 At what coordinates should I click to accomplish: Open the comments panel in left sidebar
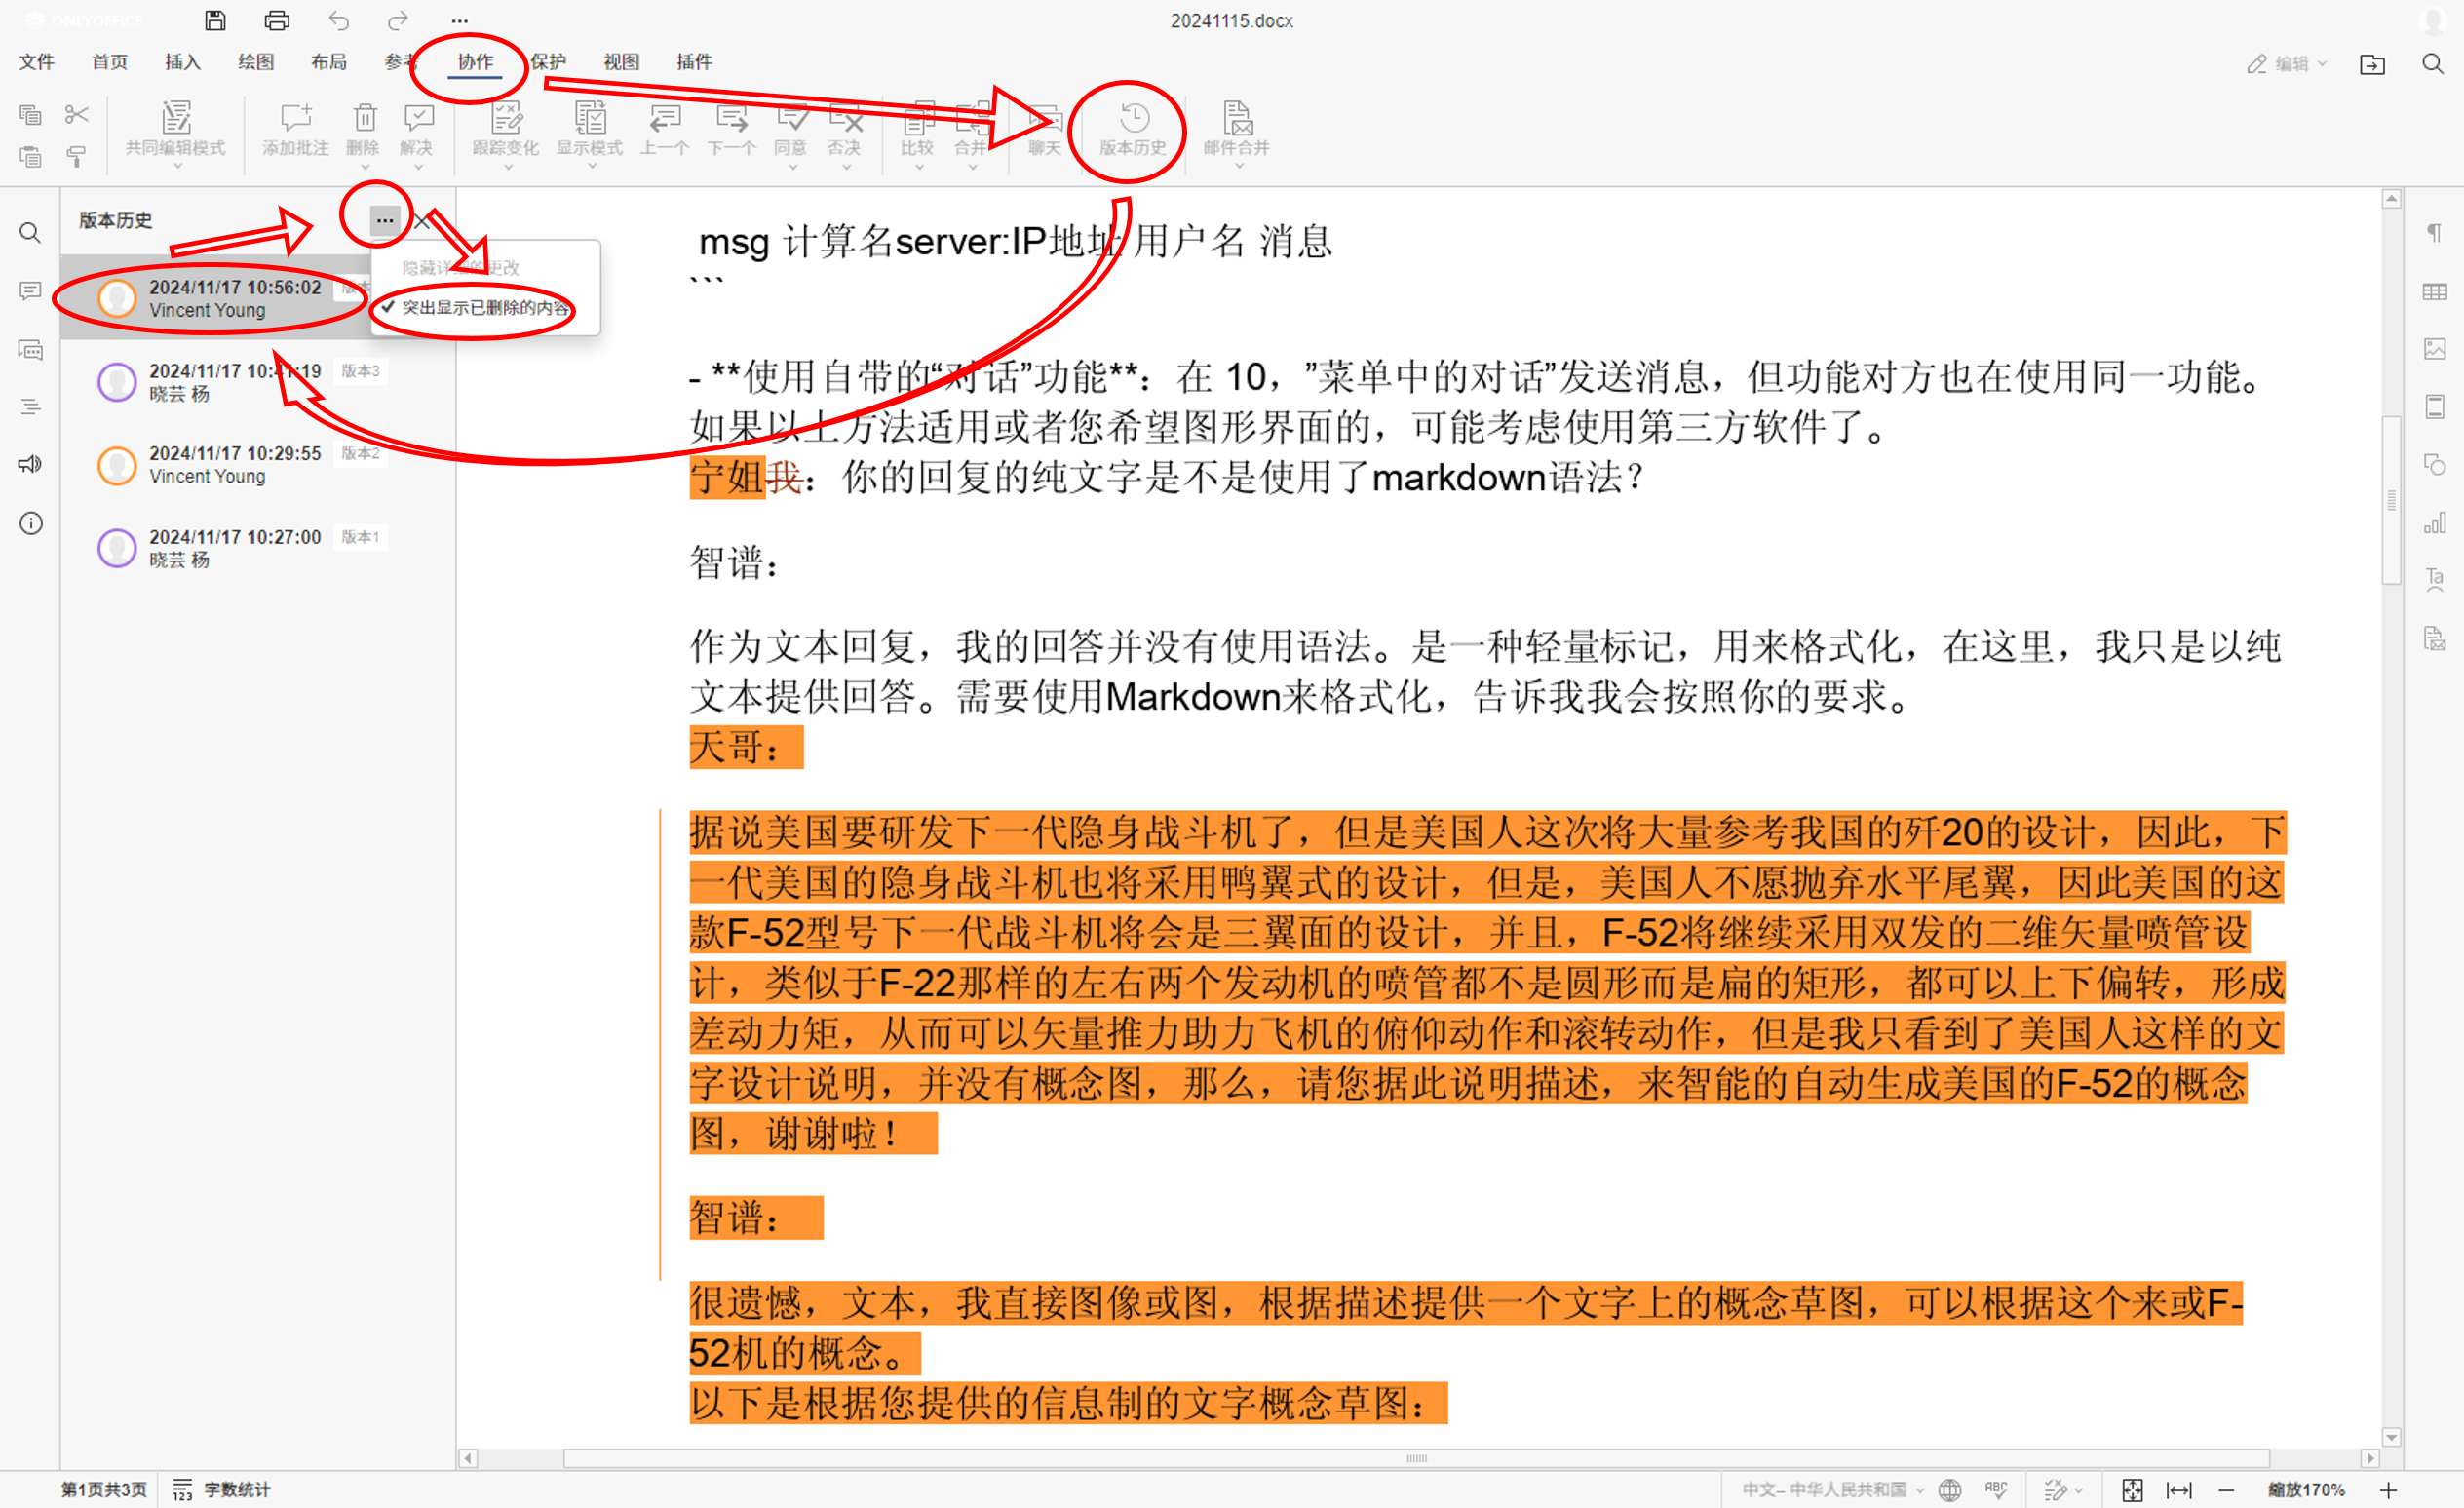coord(31,291)
